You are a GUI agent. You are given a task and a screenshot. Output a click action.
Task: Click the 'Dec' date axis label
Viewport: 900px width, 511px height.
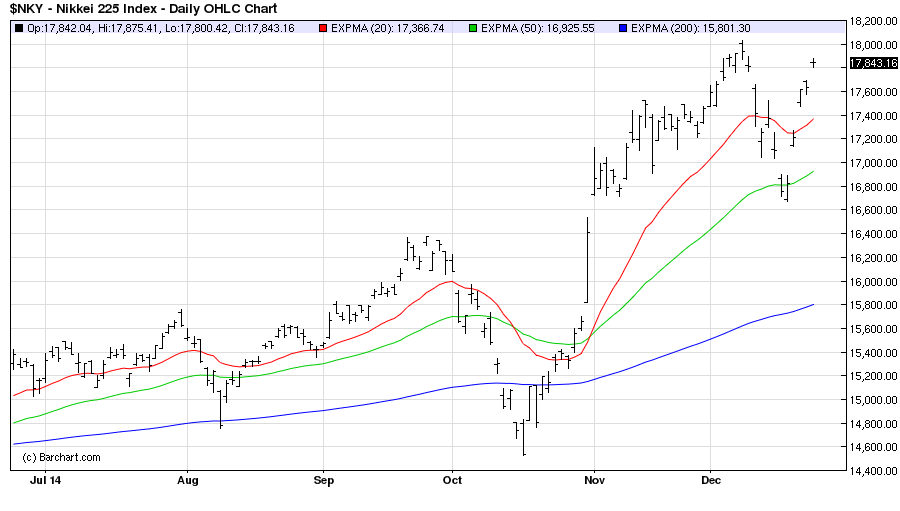click(711, 480)
